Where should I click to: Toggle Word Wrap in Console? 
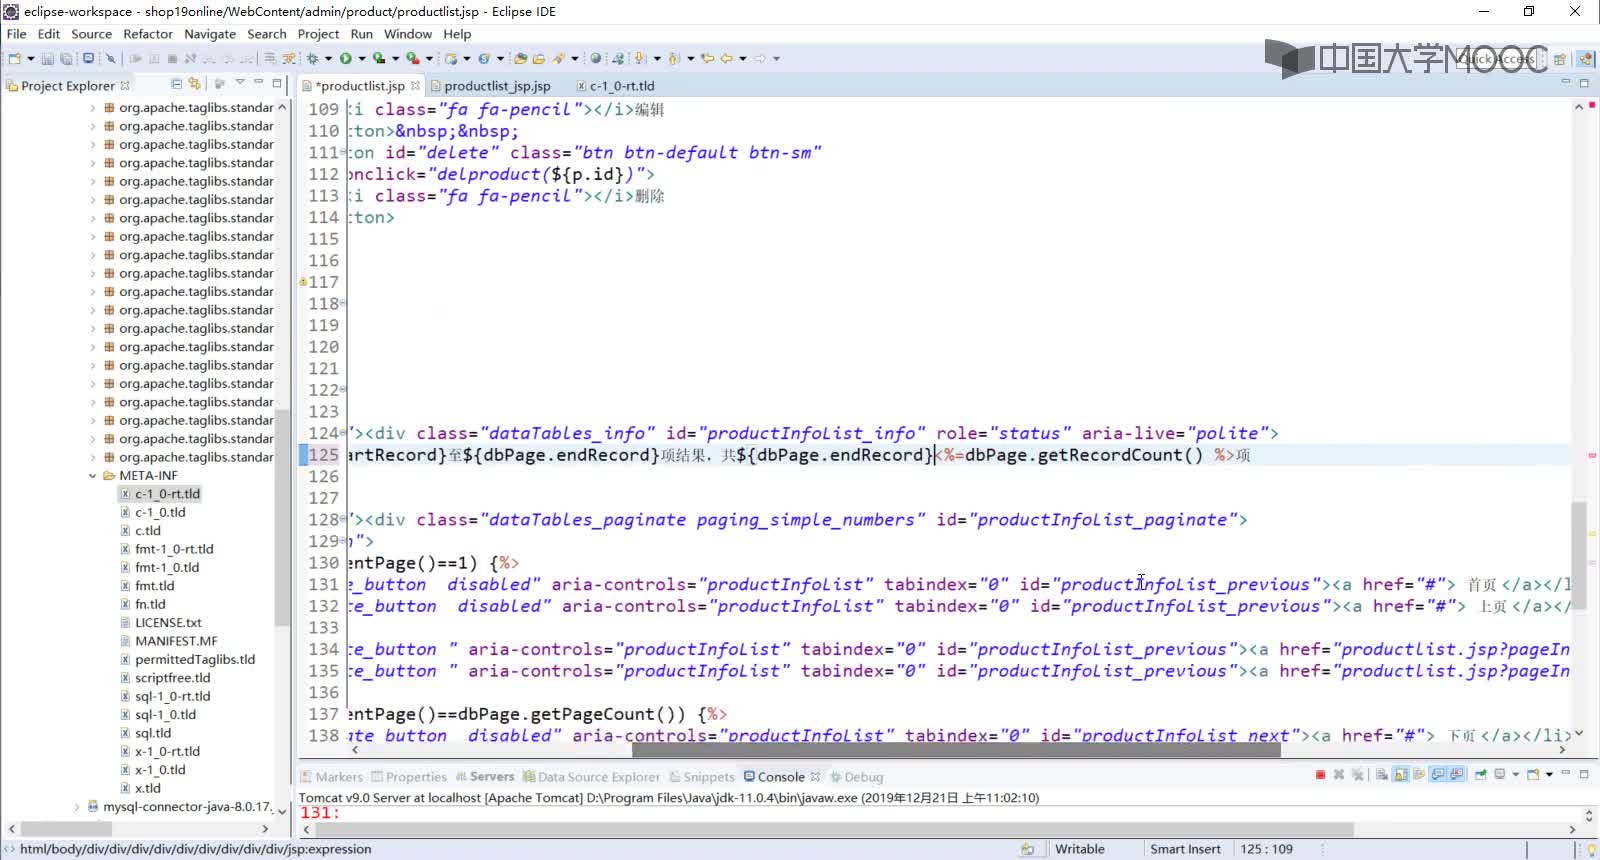click(1419, 775)
